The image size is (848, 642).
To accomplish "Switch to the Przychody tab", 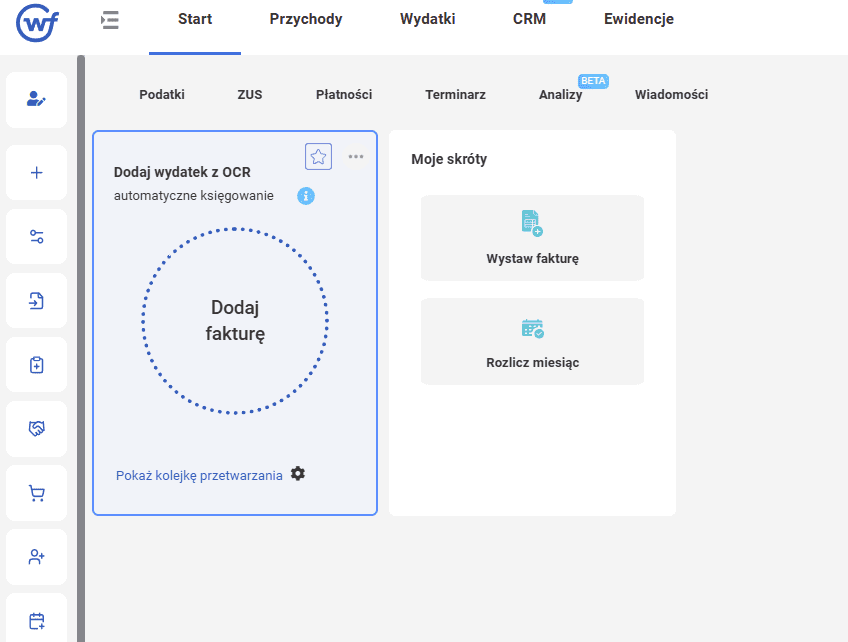I will click(306, 19).
